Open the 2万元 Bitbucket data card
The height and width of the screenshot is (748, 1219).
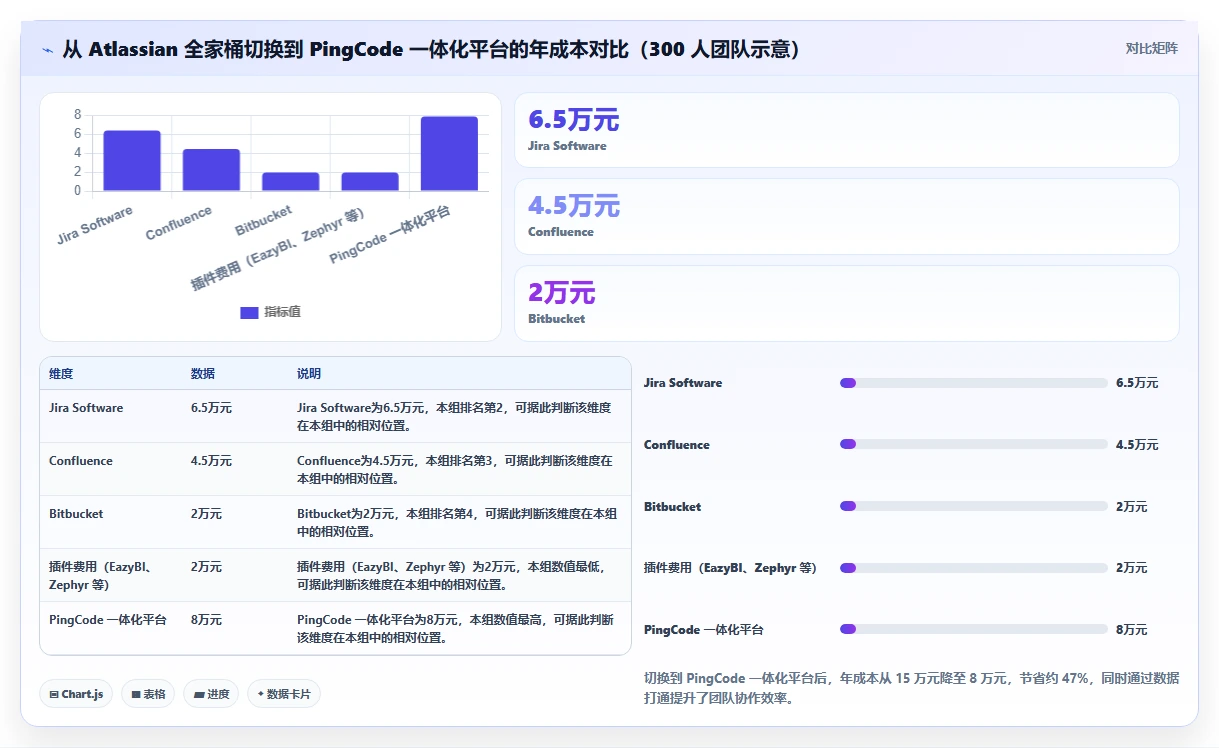click(x=847, y=303)
